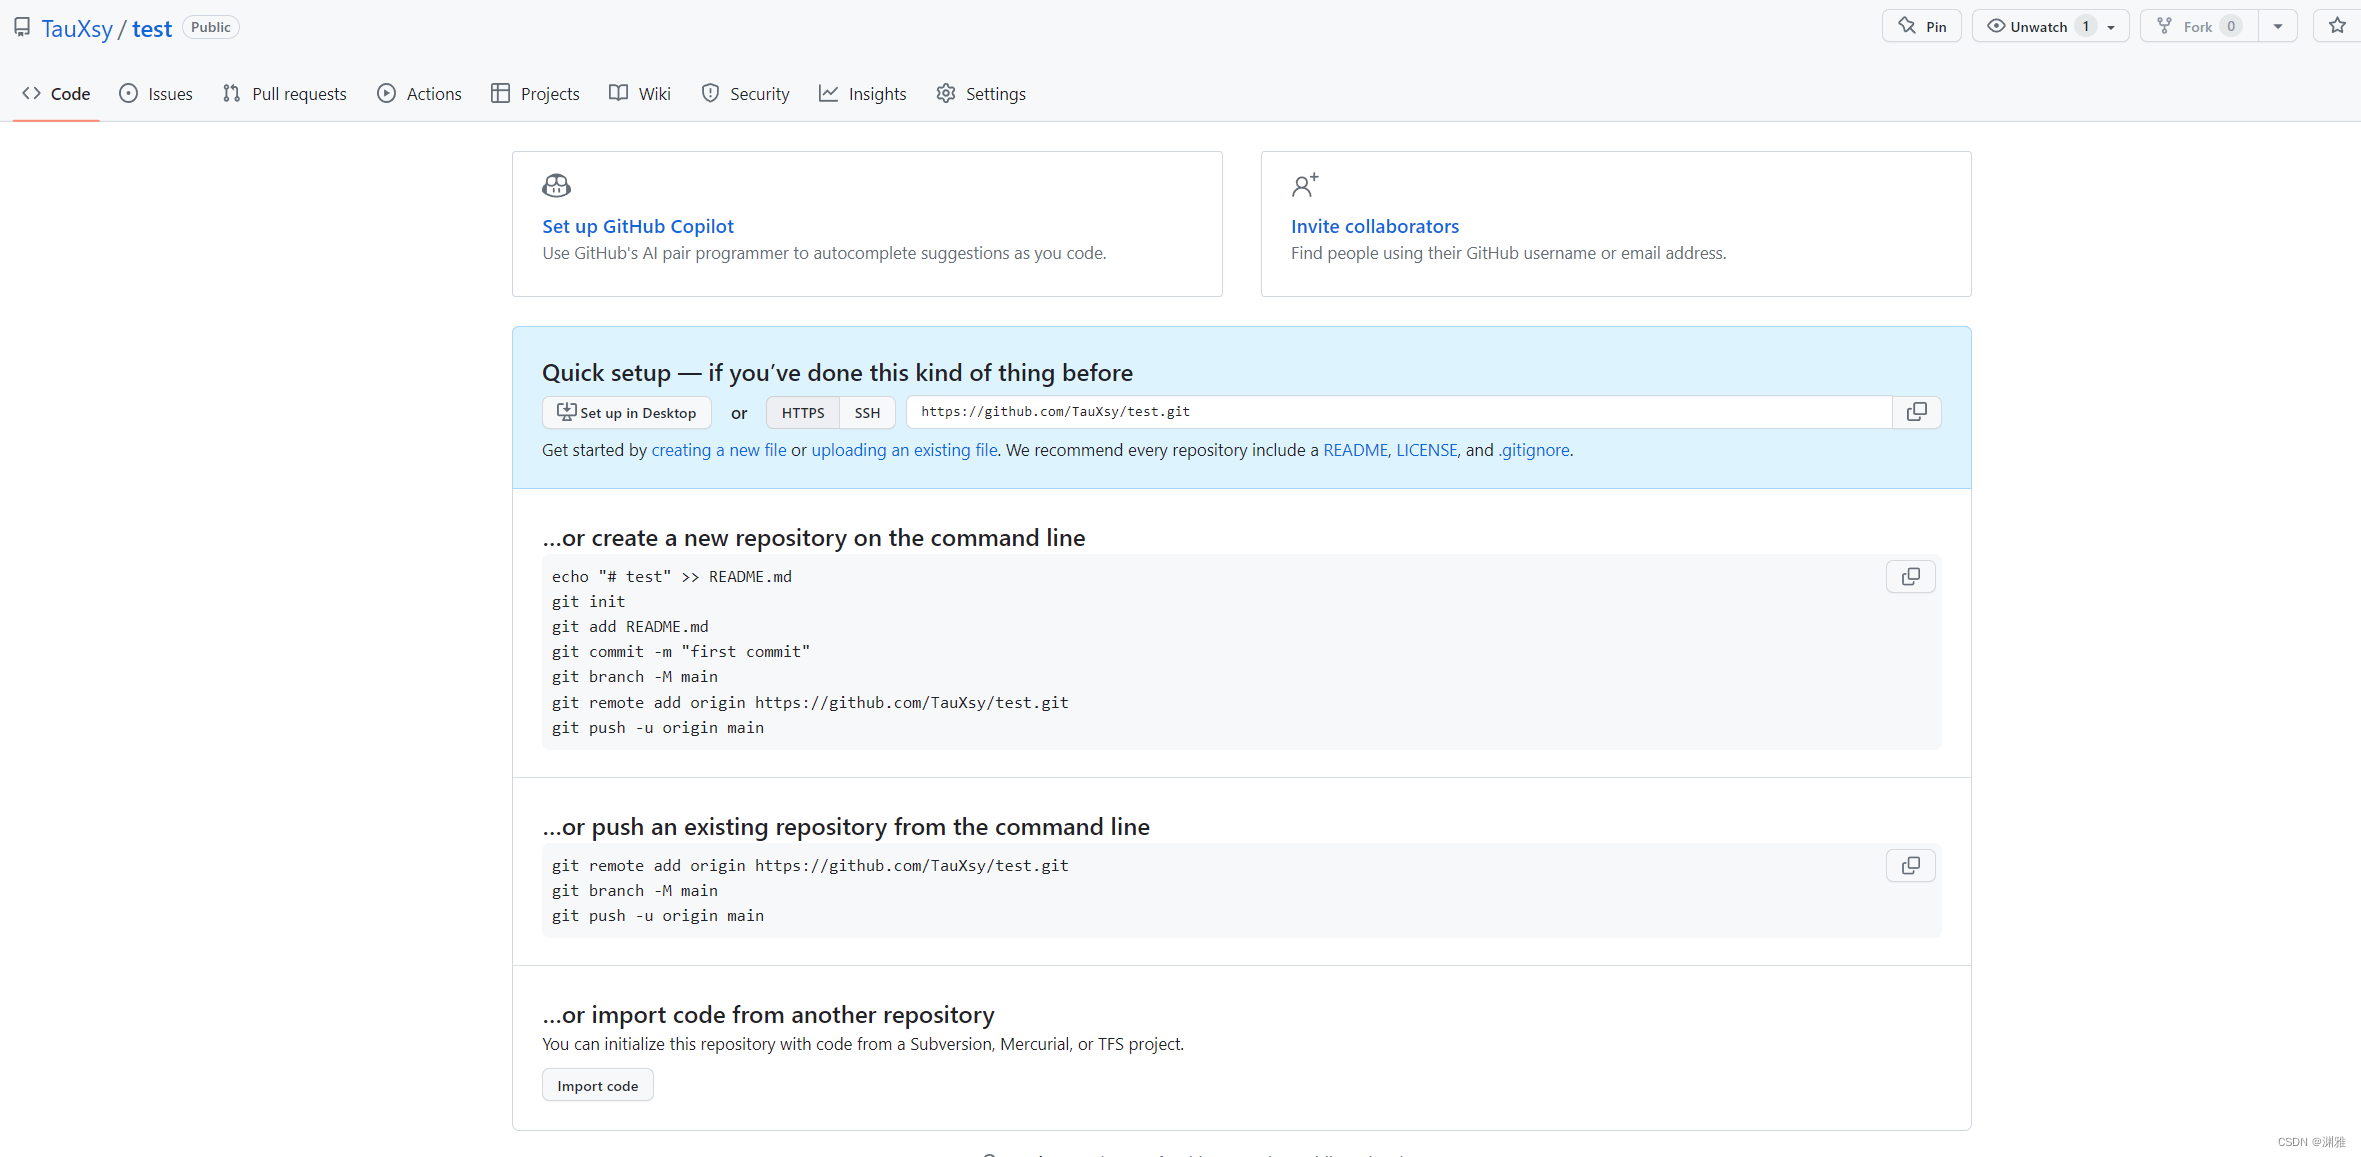Screen dimensions: 2361x1157
Task: Select the SSH clone protocol
Action: [x=867, y=412]
